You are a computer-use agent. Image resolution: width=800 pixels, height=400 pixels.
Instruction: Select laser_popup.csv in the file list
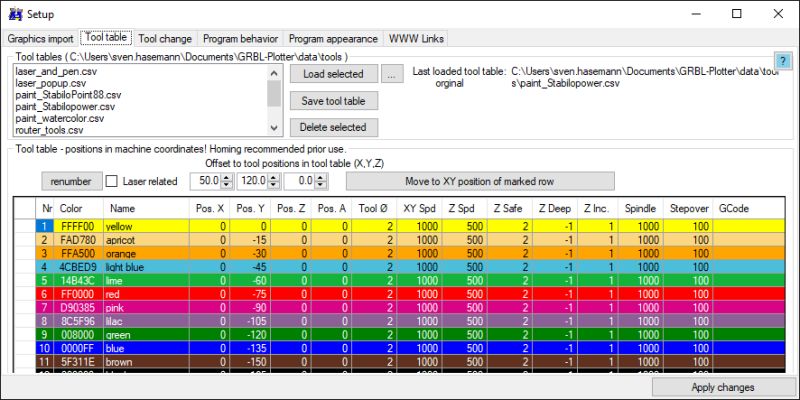coord(51,83)
